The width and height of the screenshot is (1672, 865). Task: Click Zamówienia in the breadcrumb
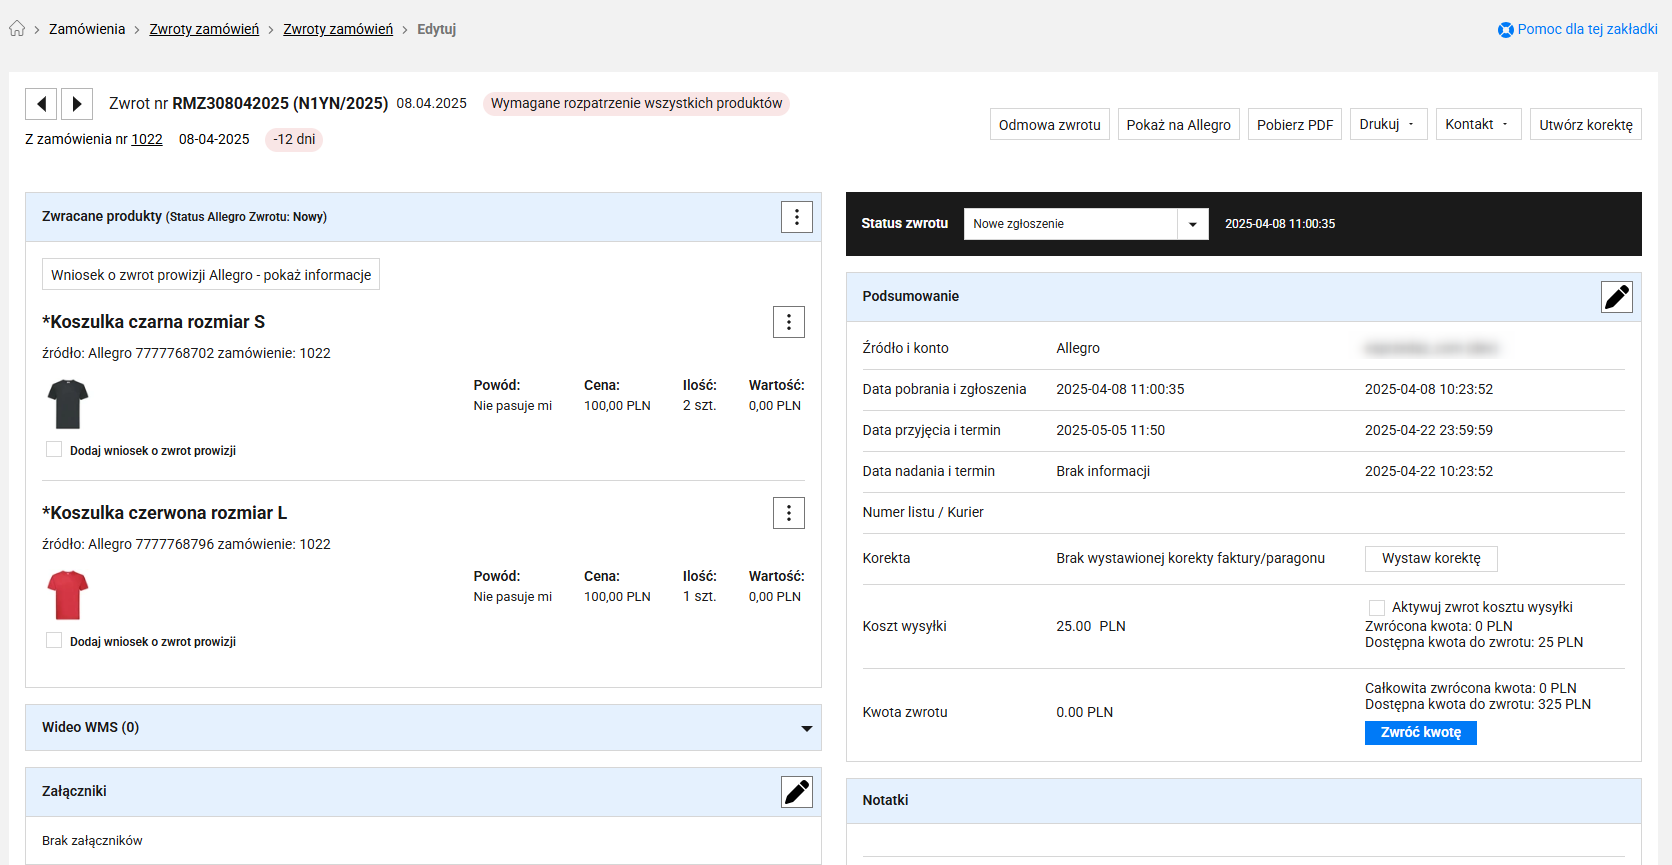(87, 29)
